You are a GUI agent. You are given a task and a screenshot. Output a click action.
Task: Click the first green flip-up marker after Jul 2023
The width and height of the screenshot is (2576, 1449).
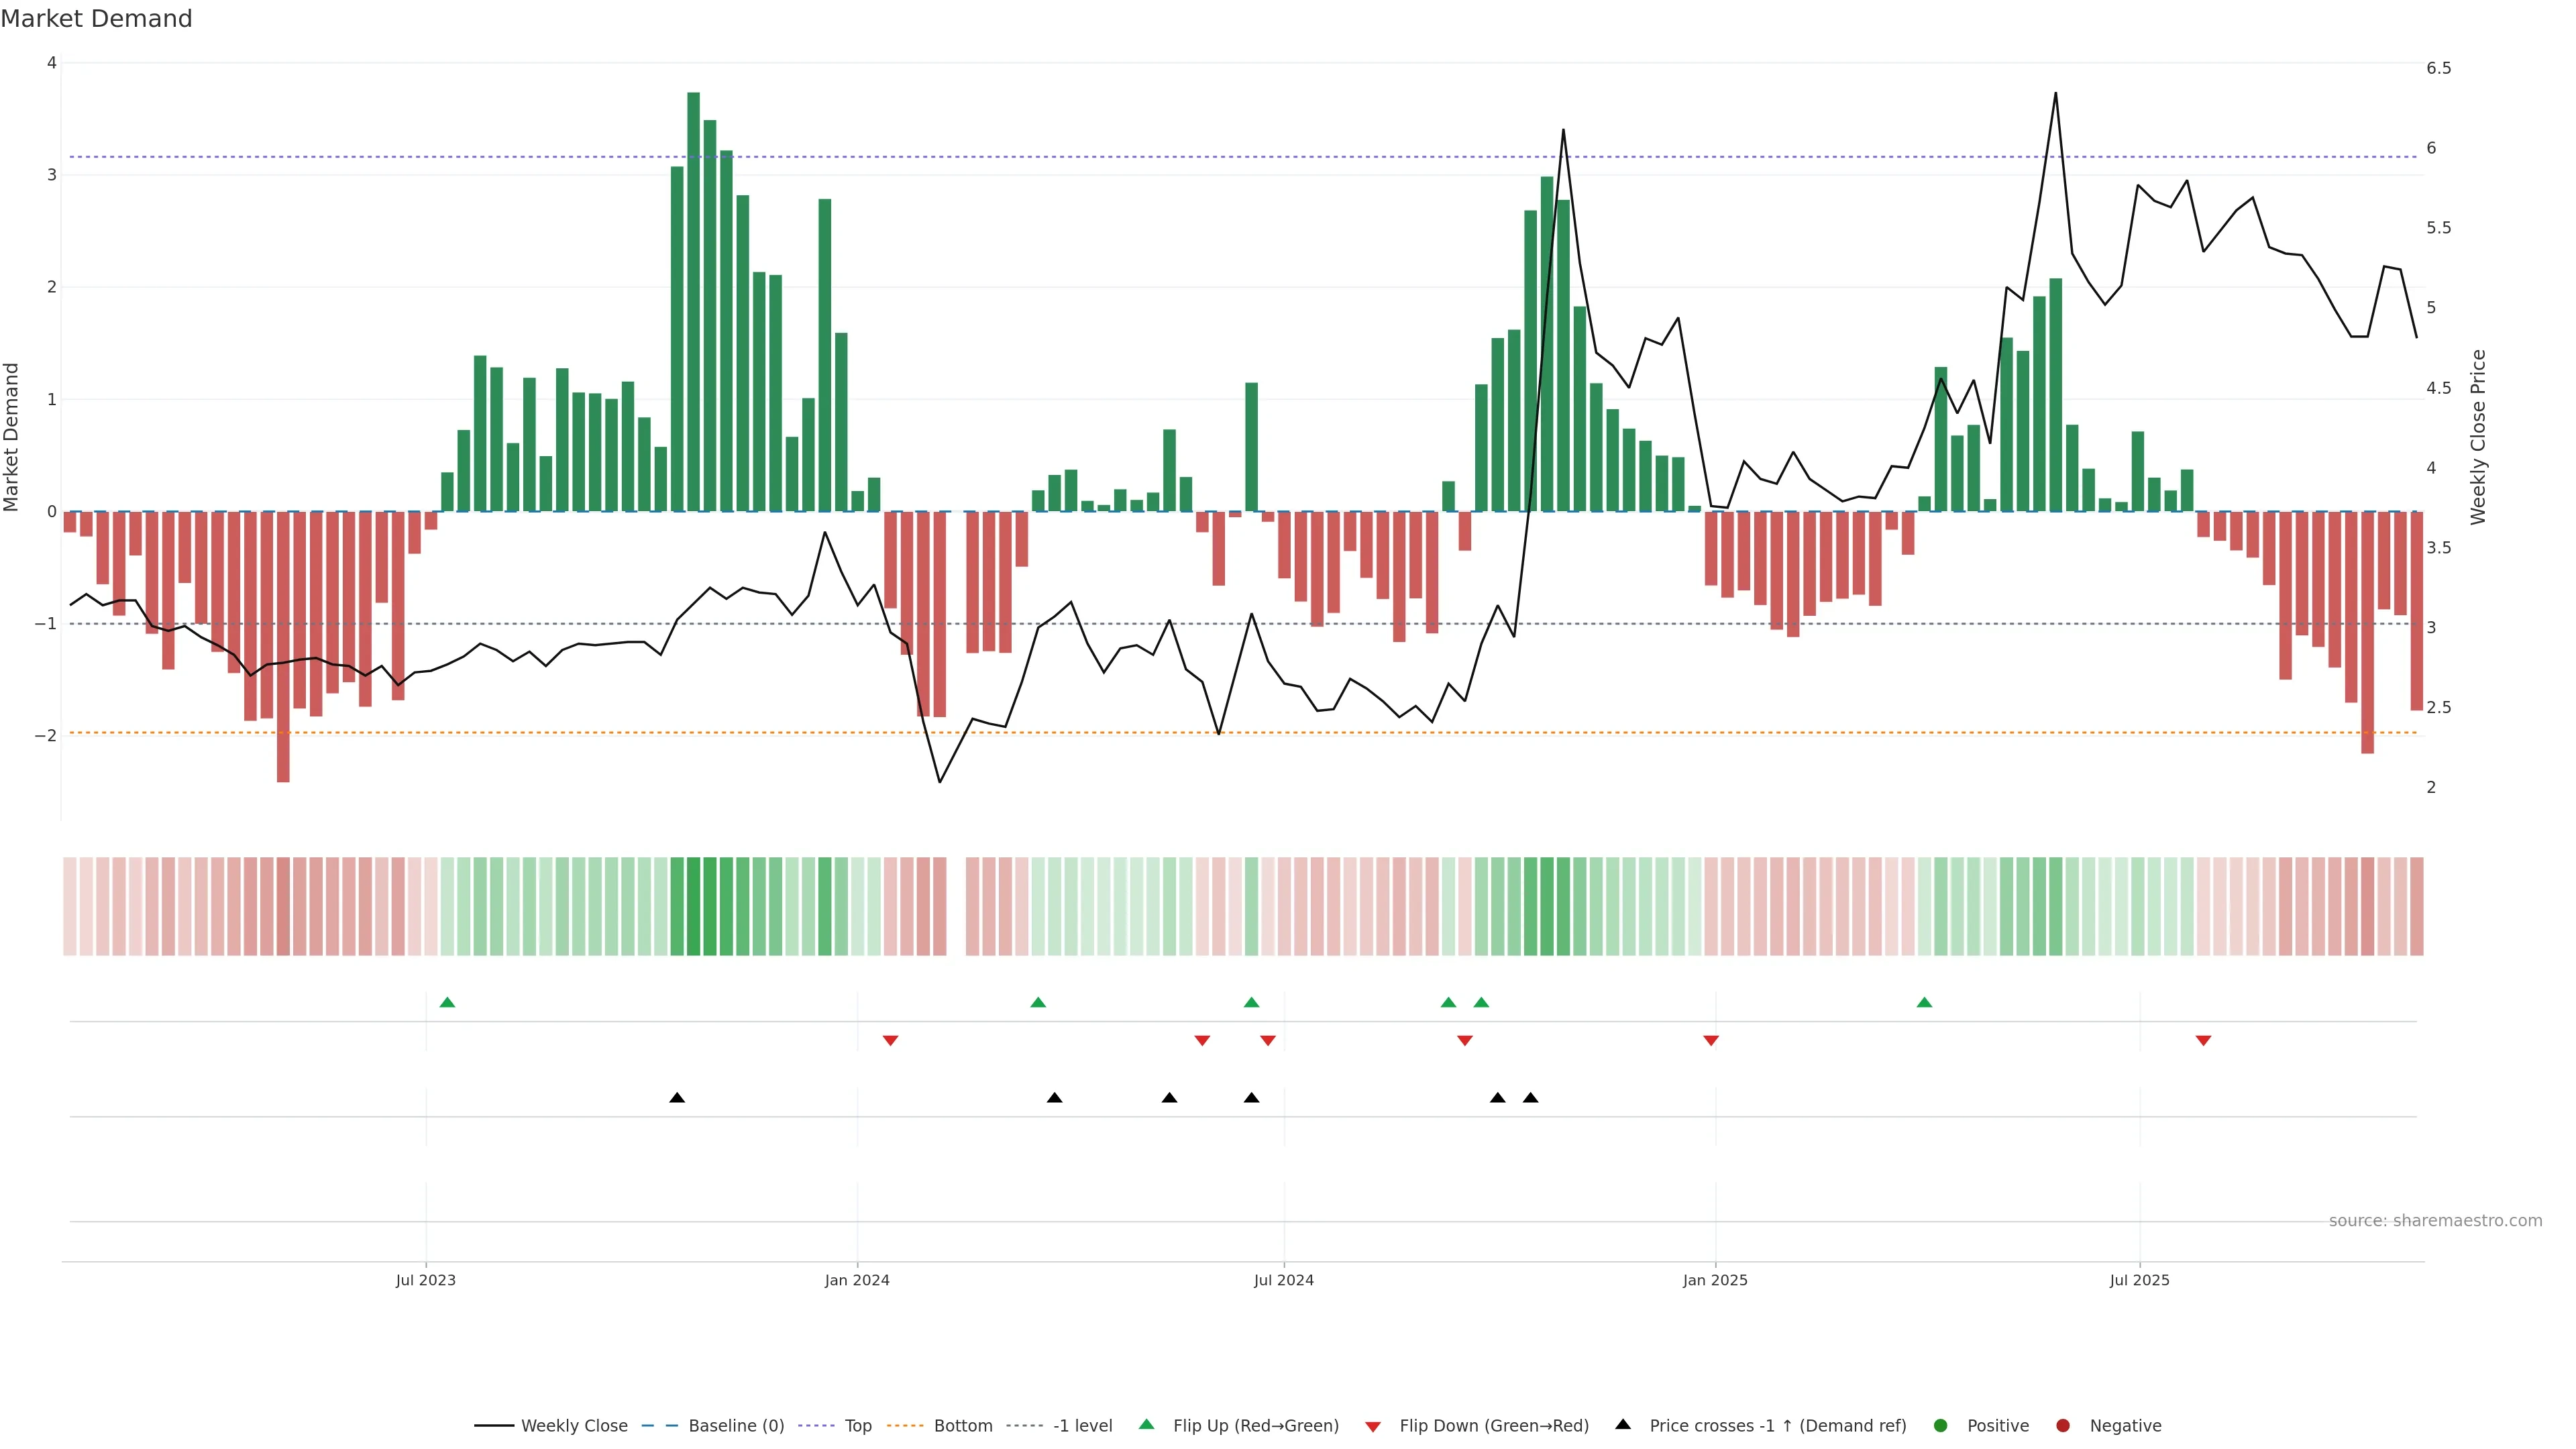[x=447, y=1003]
